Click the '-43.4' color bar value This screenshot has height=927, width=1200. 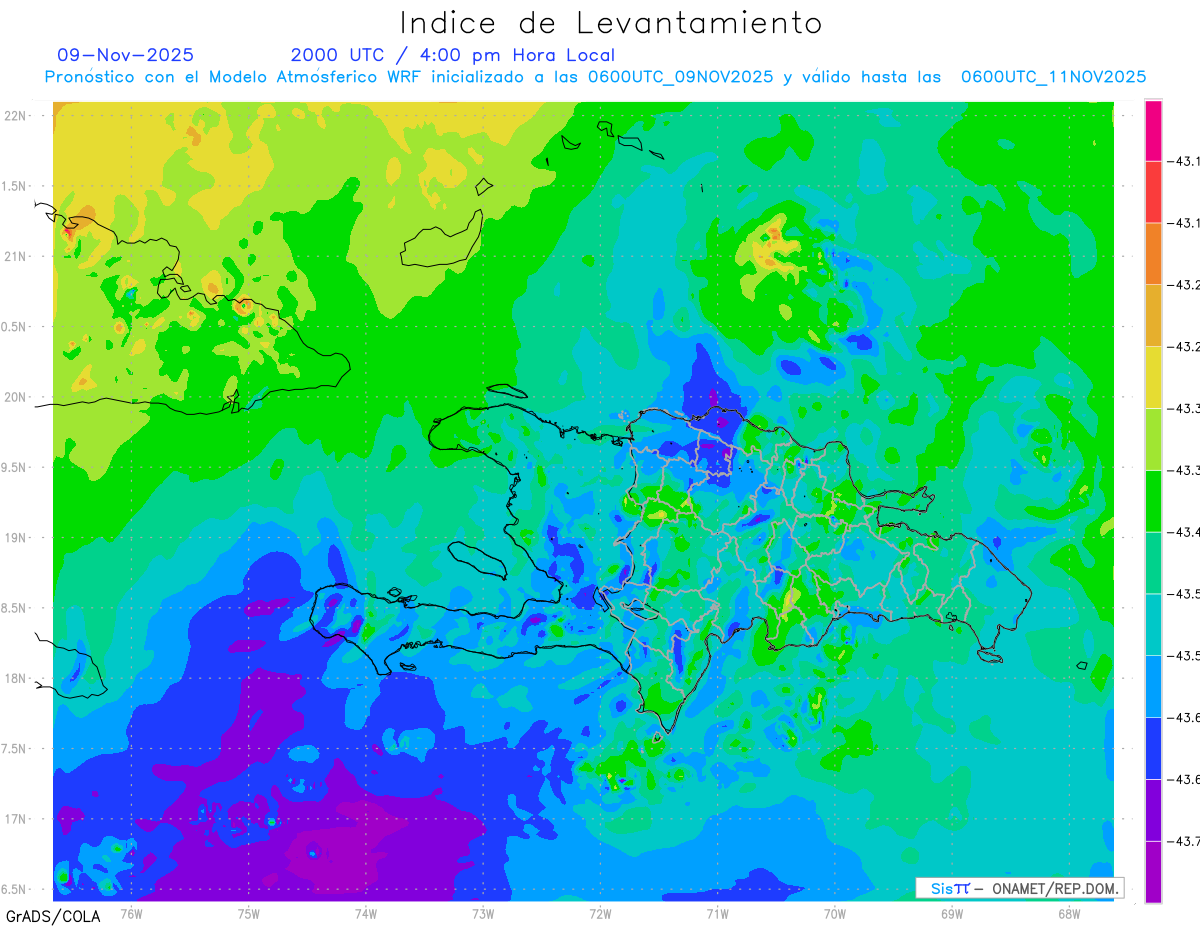click(1185, 532)
